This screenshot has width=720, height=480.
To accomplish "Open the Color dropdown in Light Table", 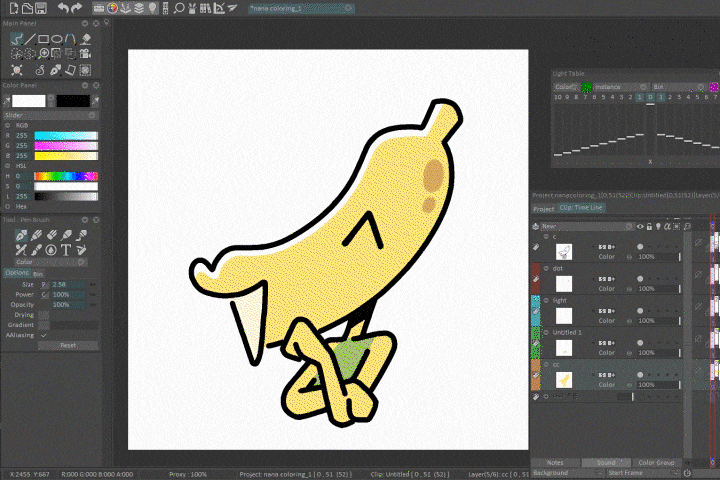I will pyautogui.click(x=566, y=87).
